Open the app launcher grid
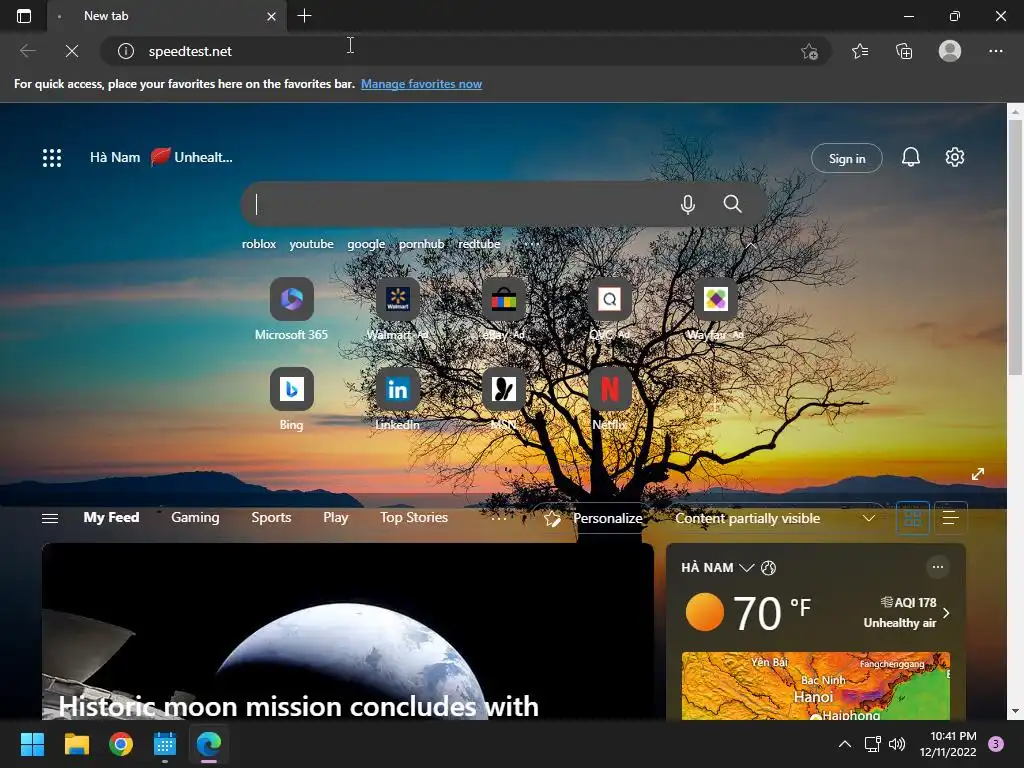The image size is (1024, 768). point(52,157)
